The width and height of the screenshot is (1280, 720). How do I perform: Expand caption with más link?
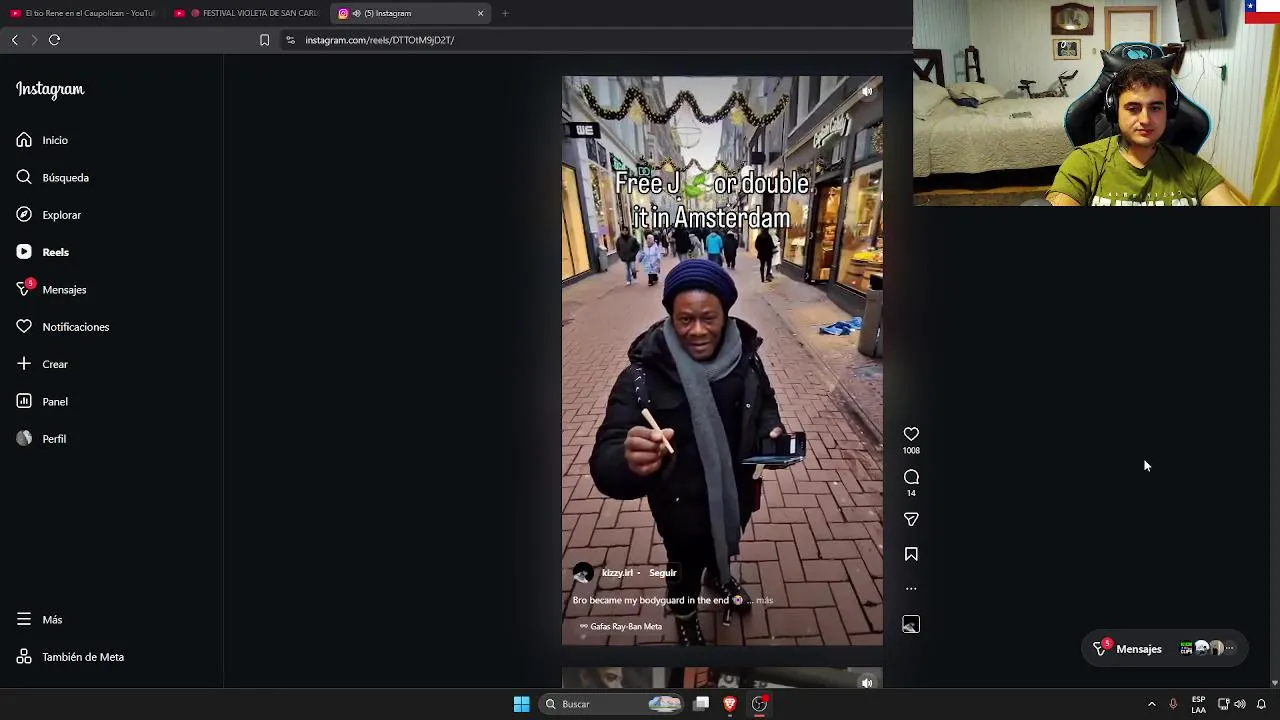coord(765,600)
